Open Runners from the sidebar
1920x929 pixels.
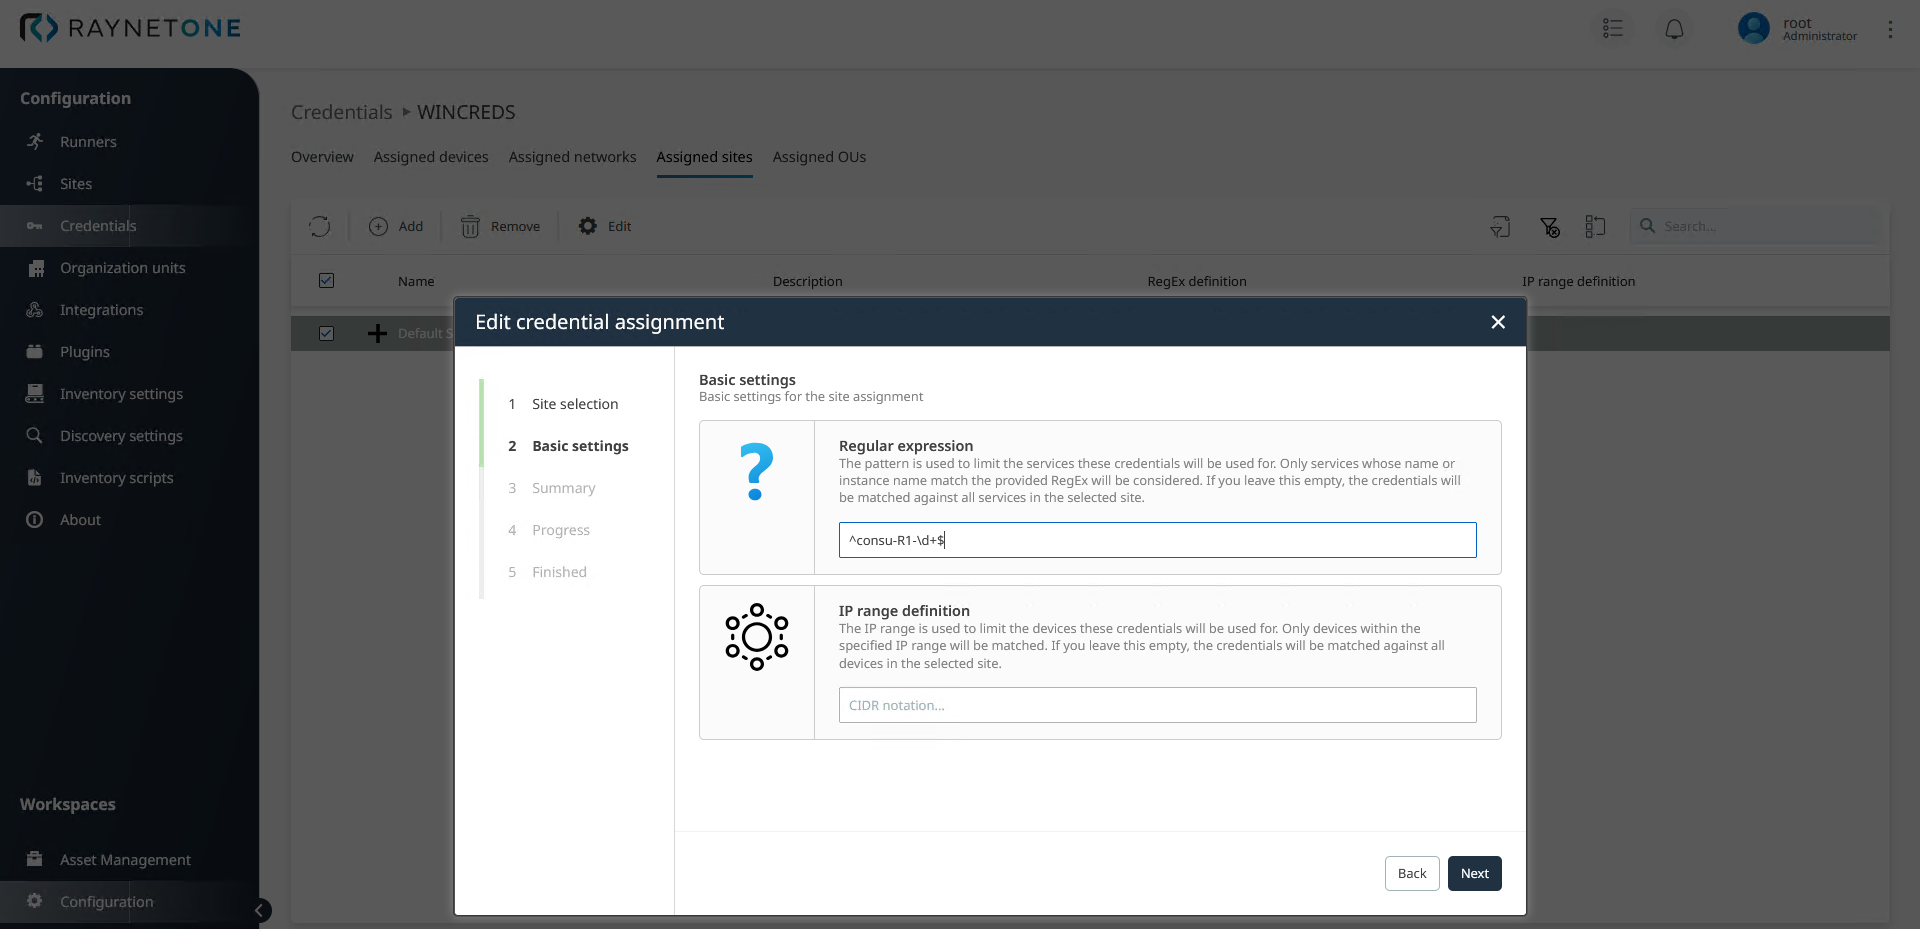88,142
